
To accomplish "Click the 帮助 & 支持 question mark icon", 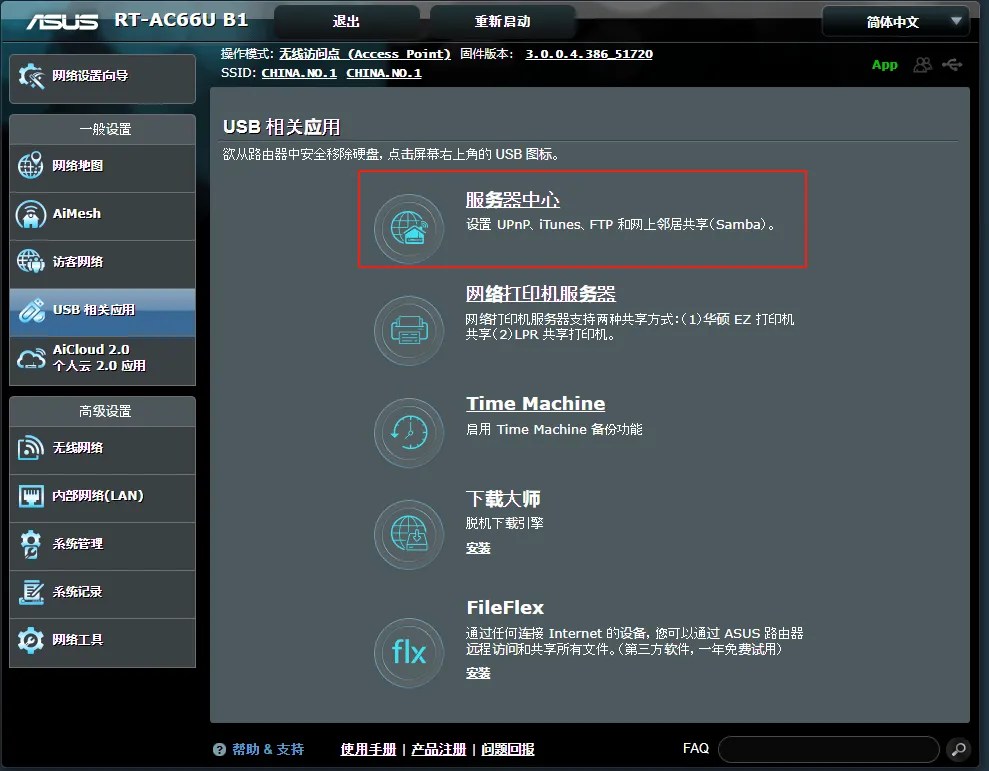I will 219,750.
